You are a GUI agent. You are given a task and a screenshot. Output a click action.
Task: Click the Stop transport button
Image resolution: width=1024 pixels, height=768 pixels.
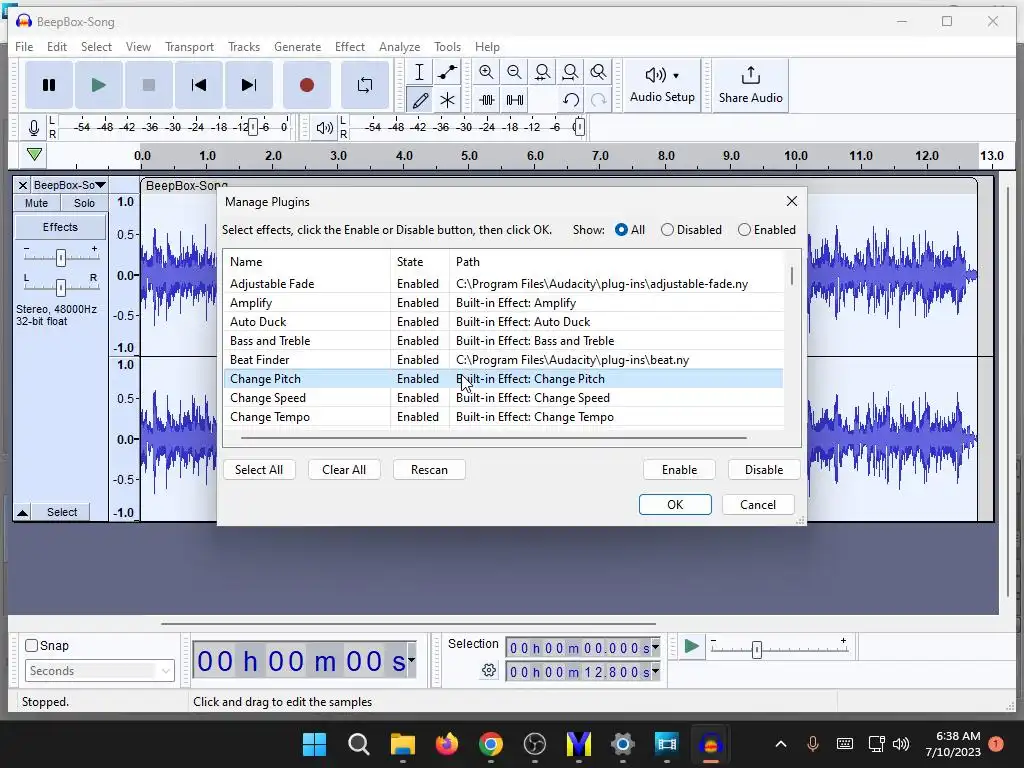[149, 85]
